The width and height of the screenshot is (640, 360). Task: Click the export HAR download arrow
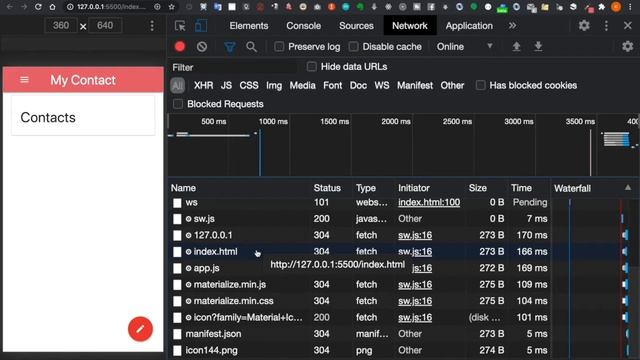click(538, 47)
